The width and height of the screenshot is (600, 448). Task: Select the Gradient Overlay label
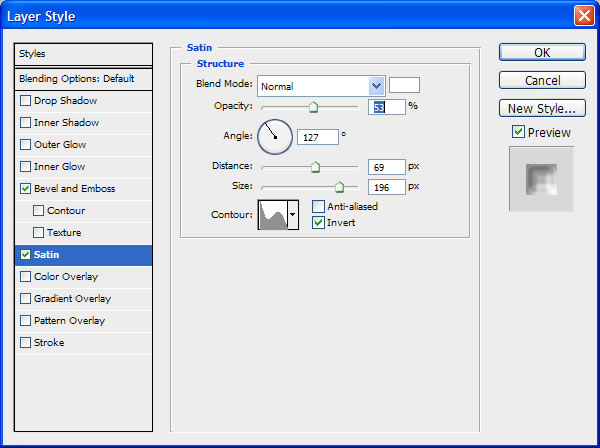72,298
